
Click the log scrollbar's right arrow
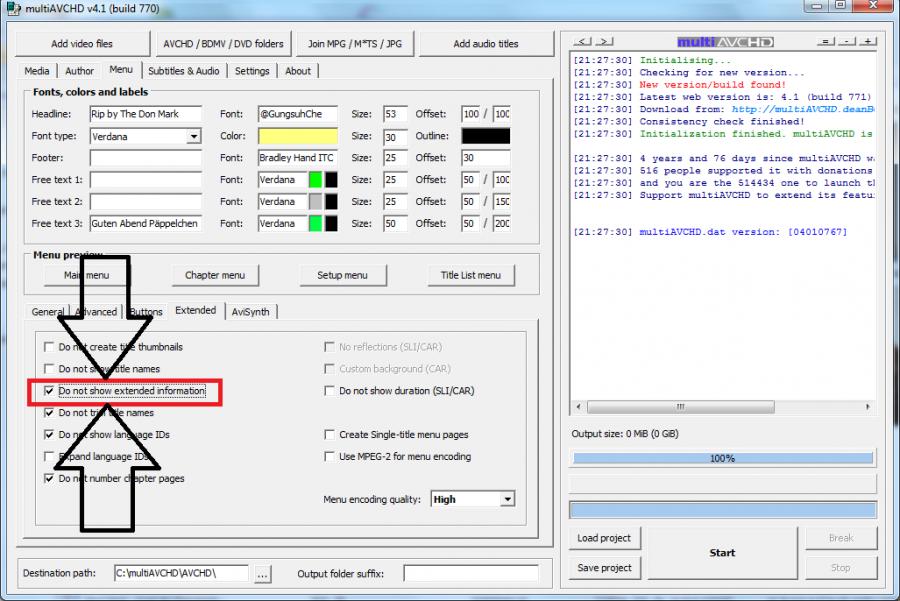tap(867, 407)
